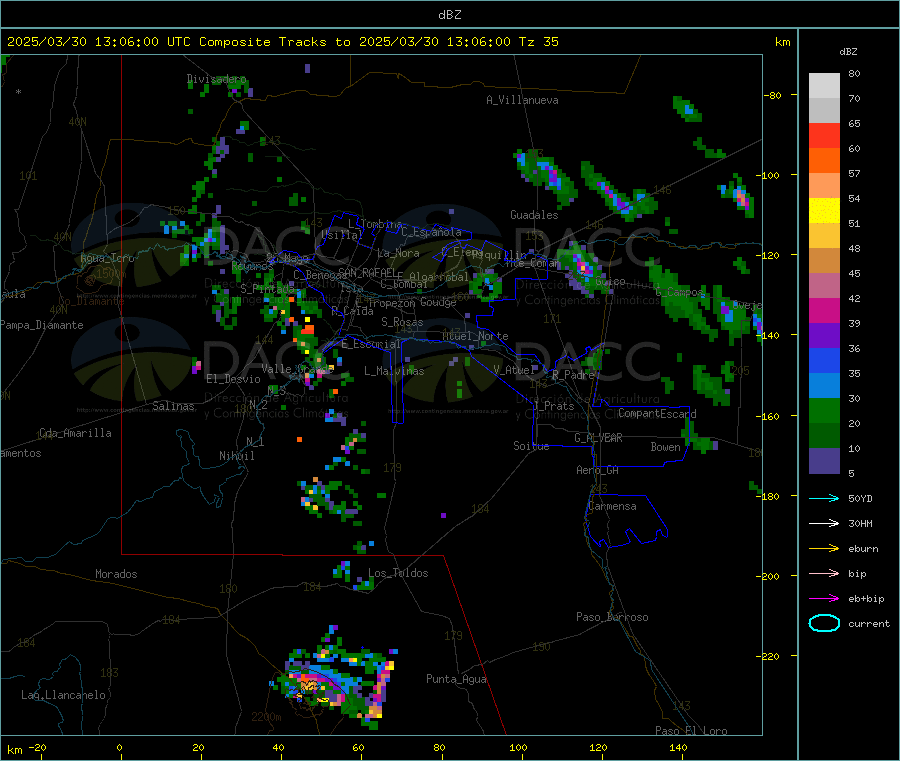Click the pink bip arrow legend icon

824,573
